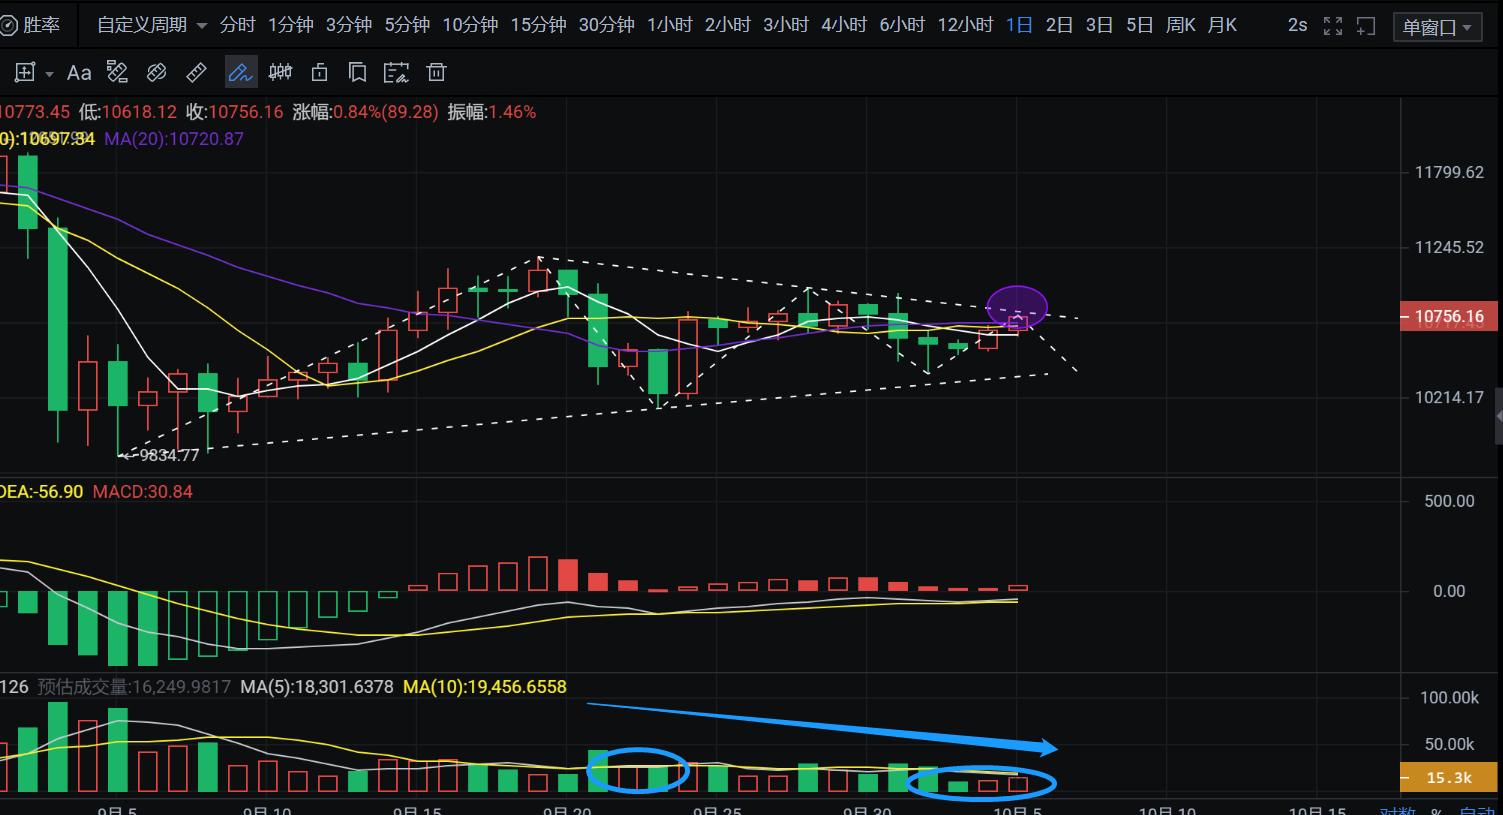Select the crosshair drawing tool

25,72
